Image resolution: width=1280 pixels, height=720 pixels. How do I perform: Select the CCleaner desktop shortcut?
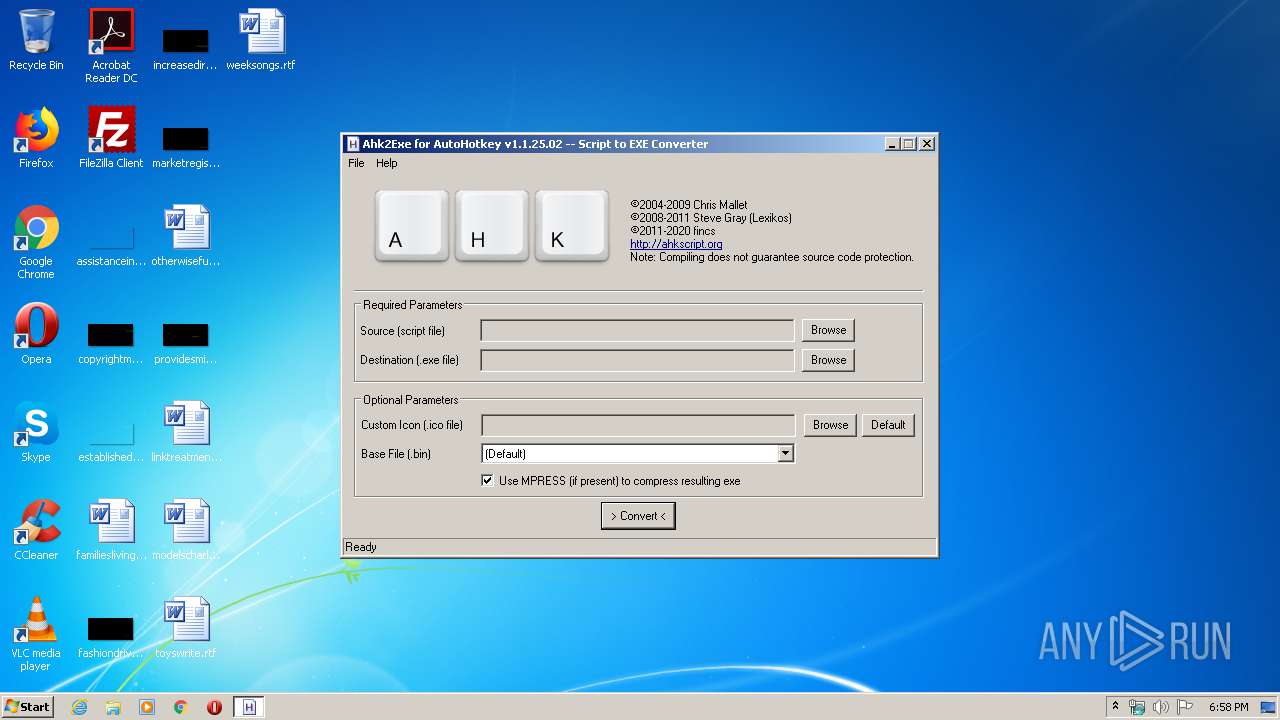[36, 530]
